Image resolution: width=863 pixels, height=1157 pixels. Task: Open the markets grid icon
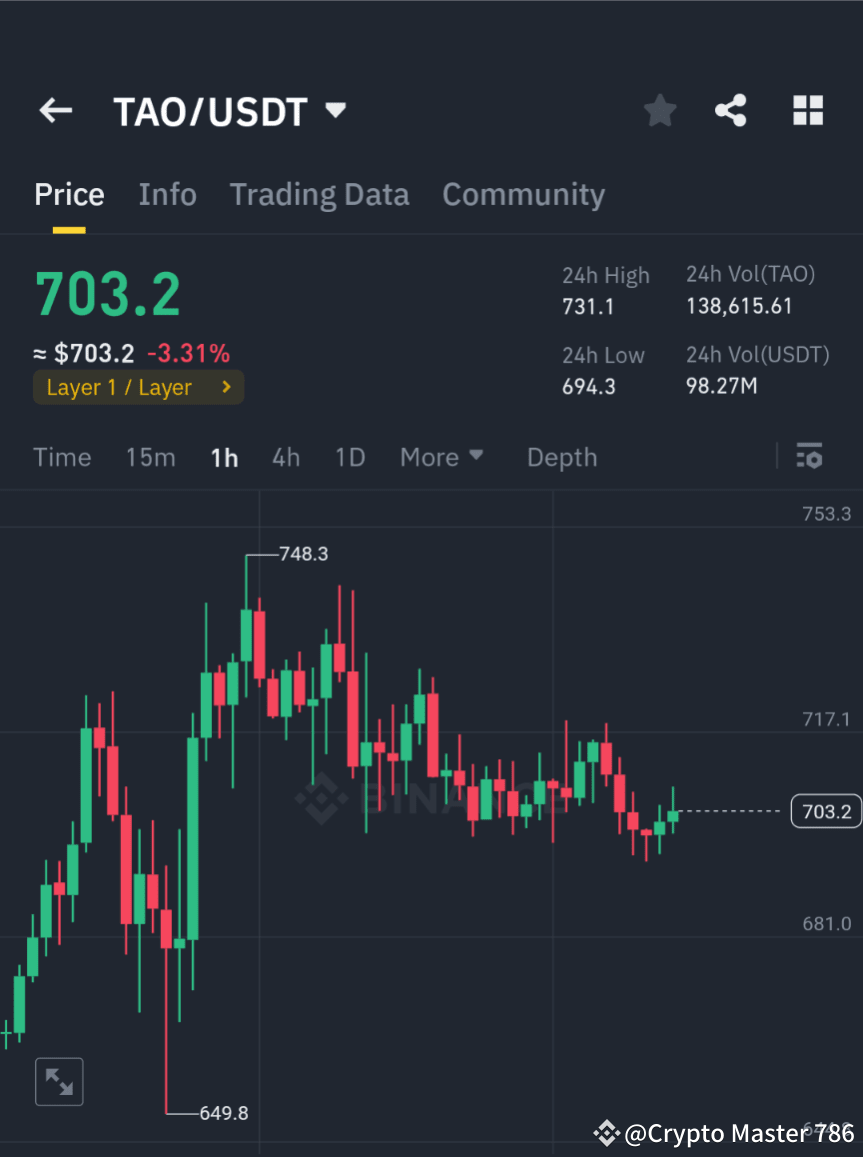coord(807,110)
